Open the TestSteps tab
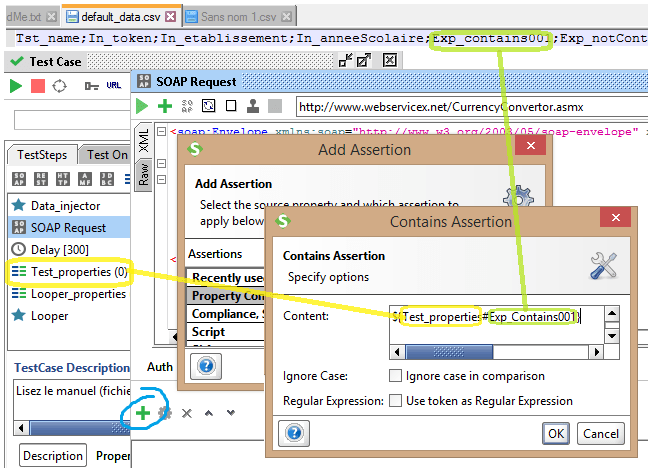Viewport: 648px width, 468px height. tap(42, 155)
